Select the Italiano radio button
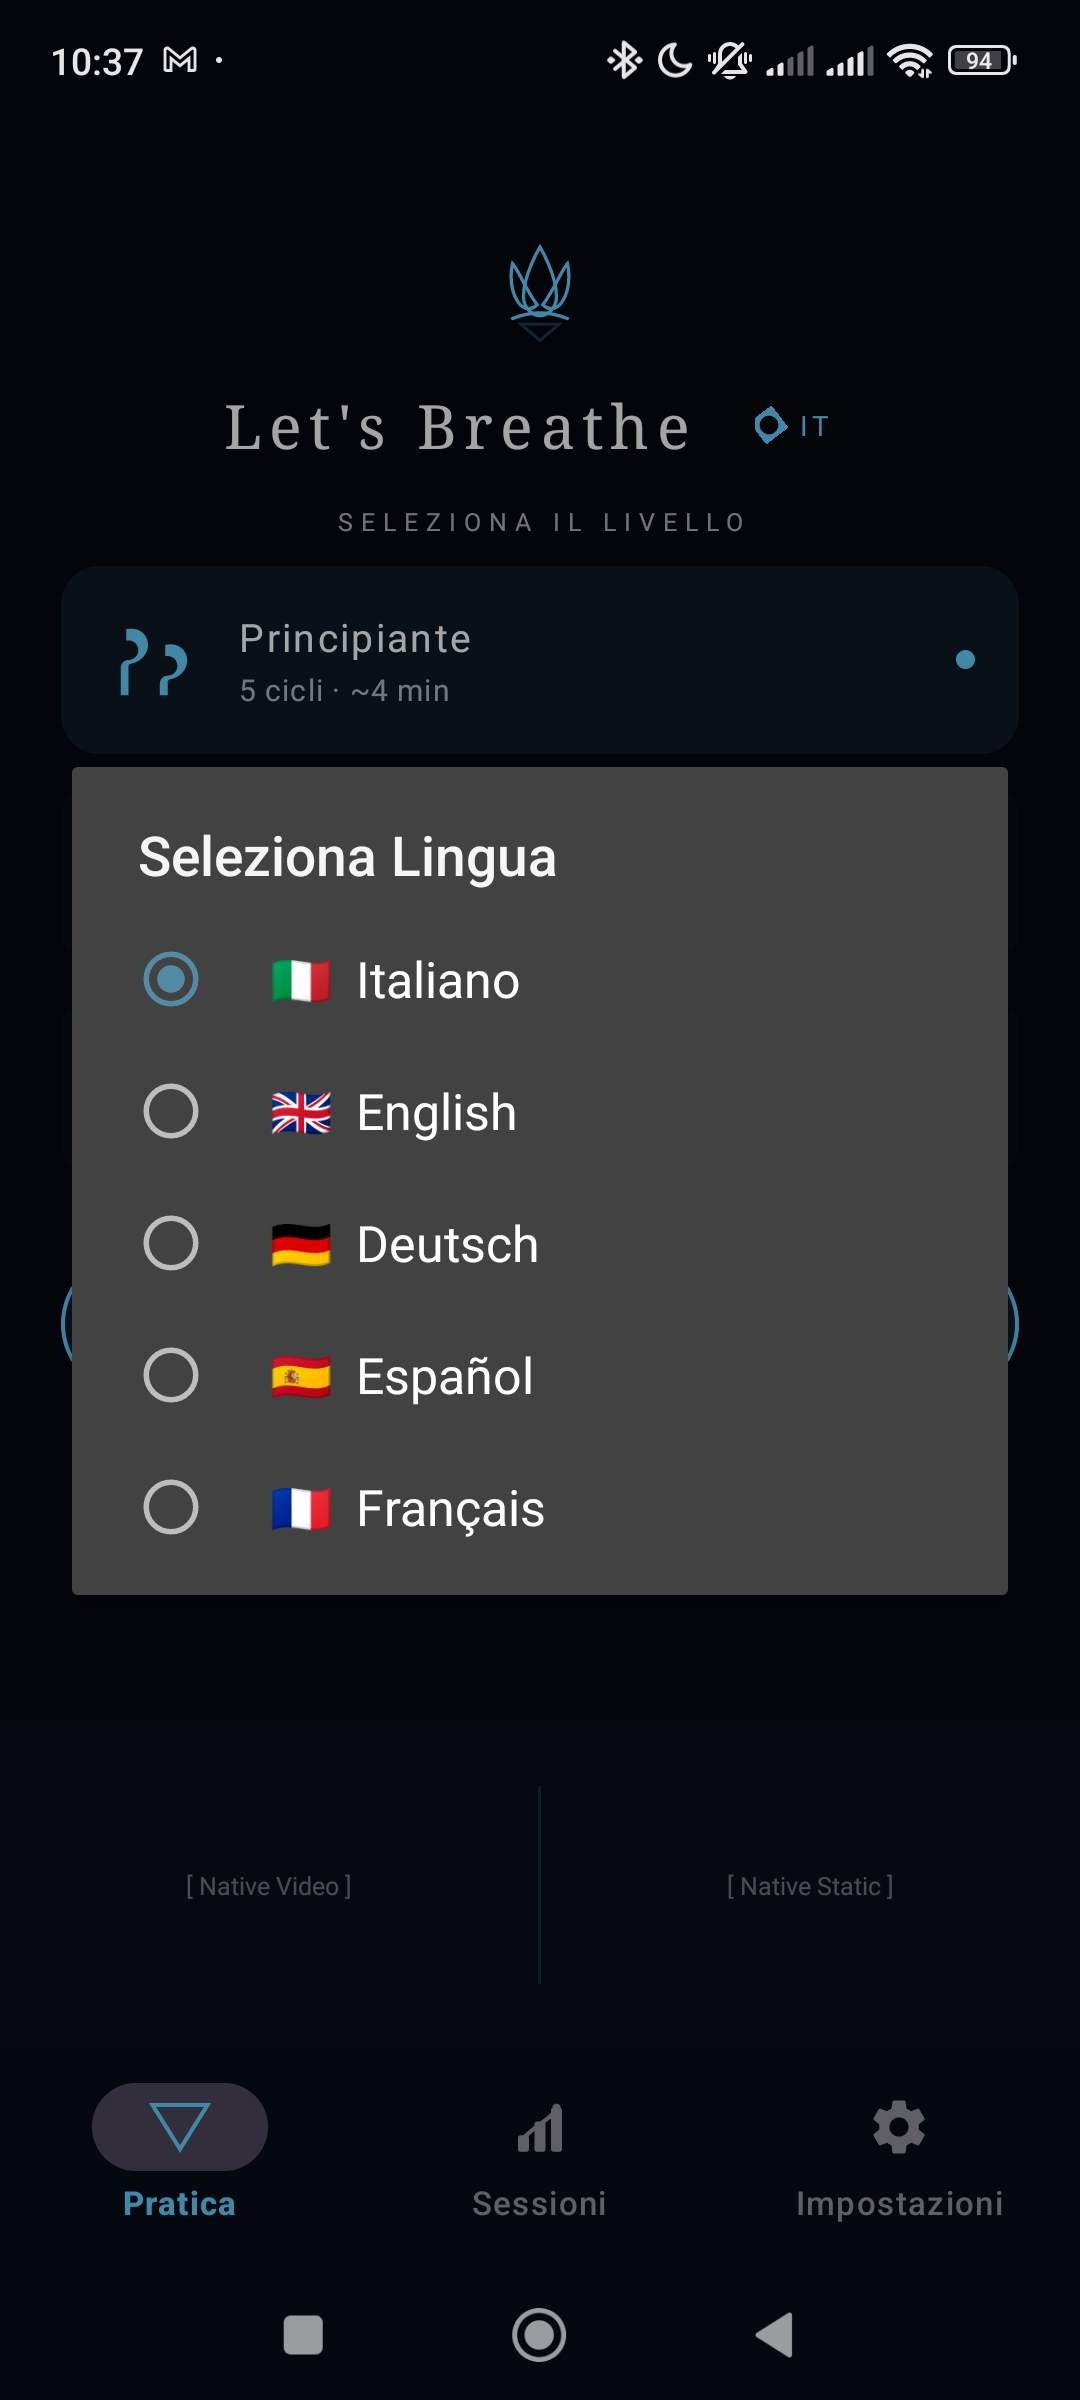 click(x=171, y=979)
